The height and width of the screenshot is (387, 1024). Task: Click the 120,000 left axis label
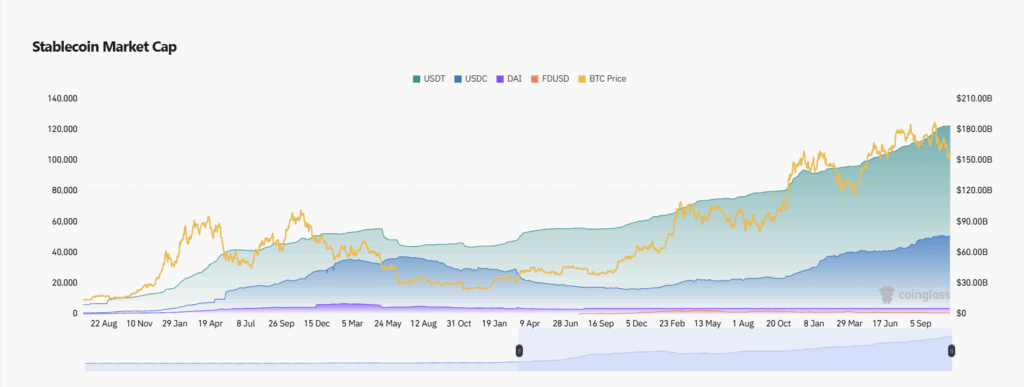click(63, 129)
